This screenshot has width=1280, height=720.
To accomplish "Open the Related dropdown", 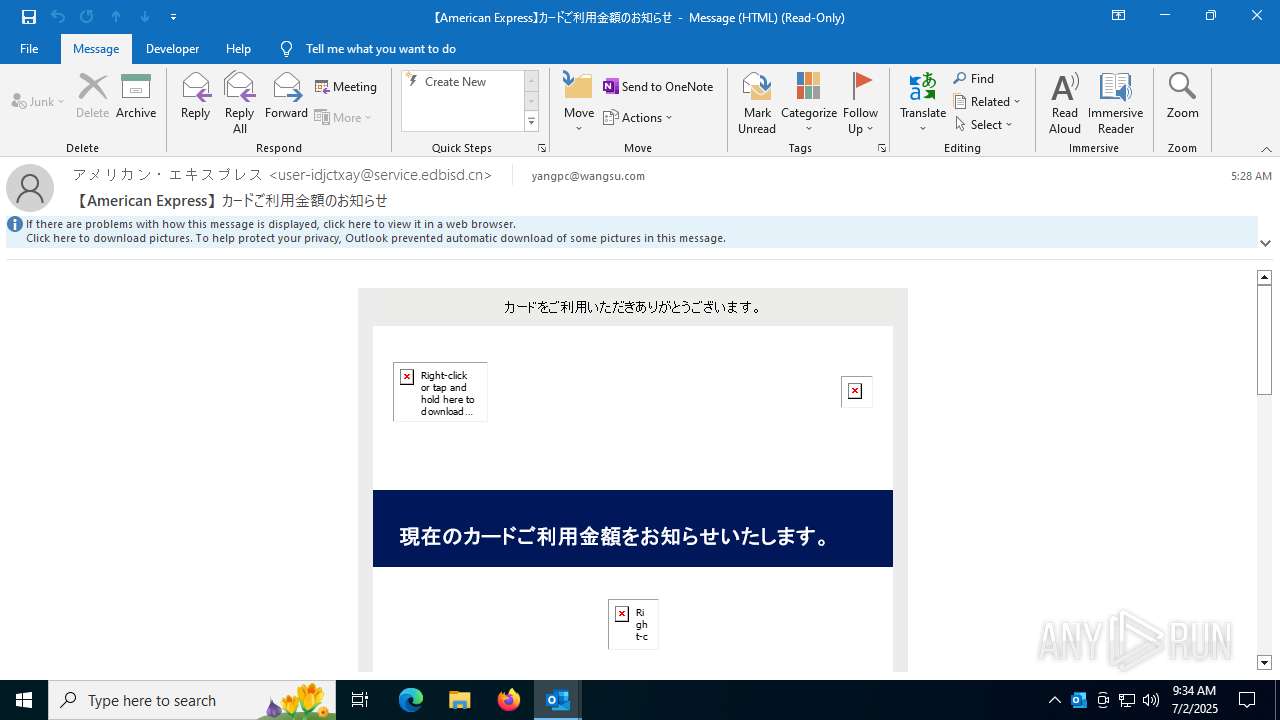I will pos(987,102).
